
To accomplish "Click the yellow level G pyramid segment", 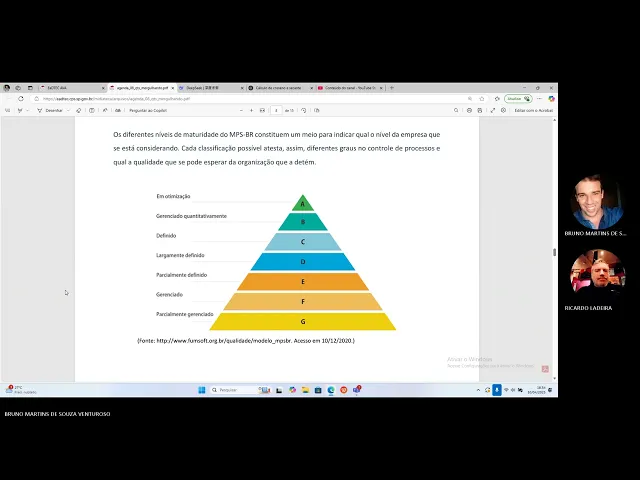I will (303, 322).
